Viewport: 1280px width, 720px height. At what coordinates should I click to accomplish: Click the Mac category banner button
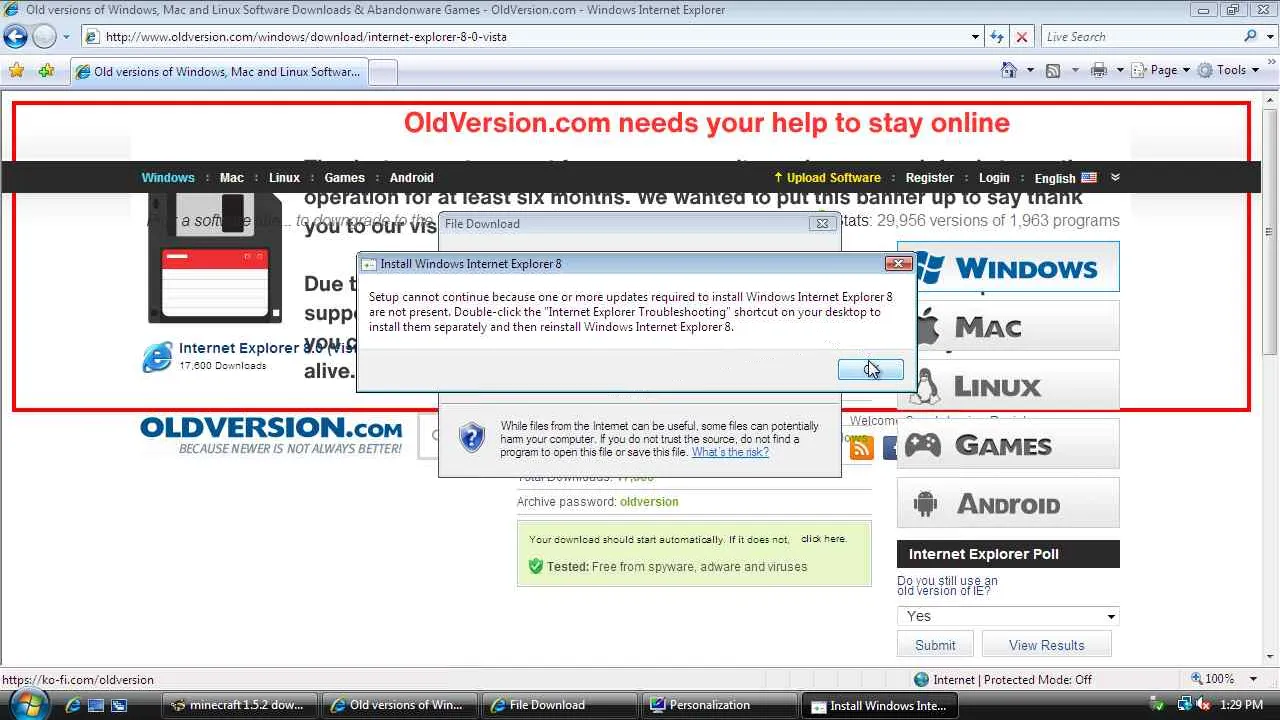[x=1008, y=326]
